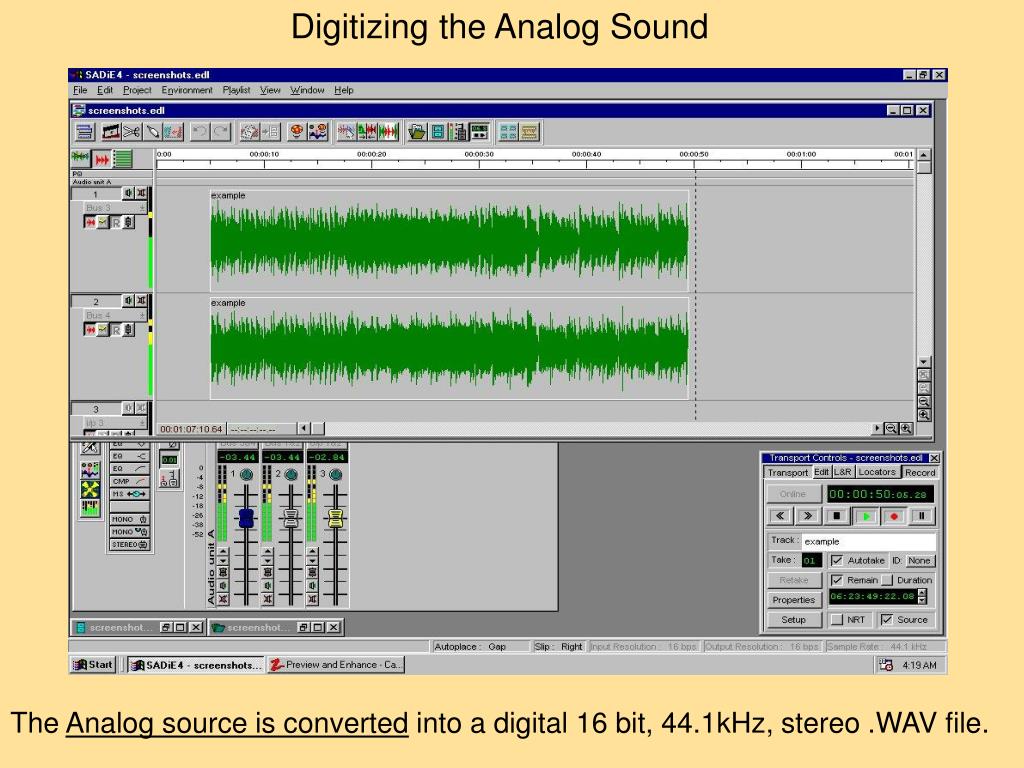The height and width of the screenshot is (768, 1024).
Task: Click the Pause transport button
Action: click(922, 516)
